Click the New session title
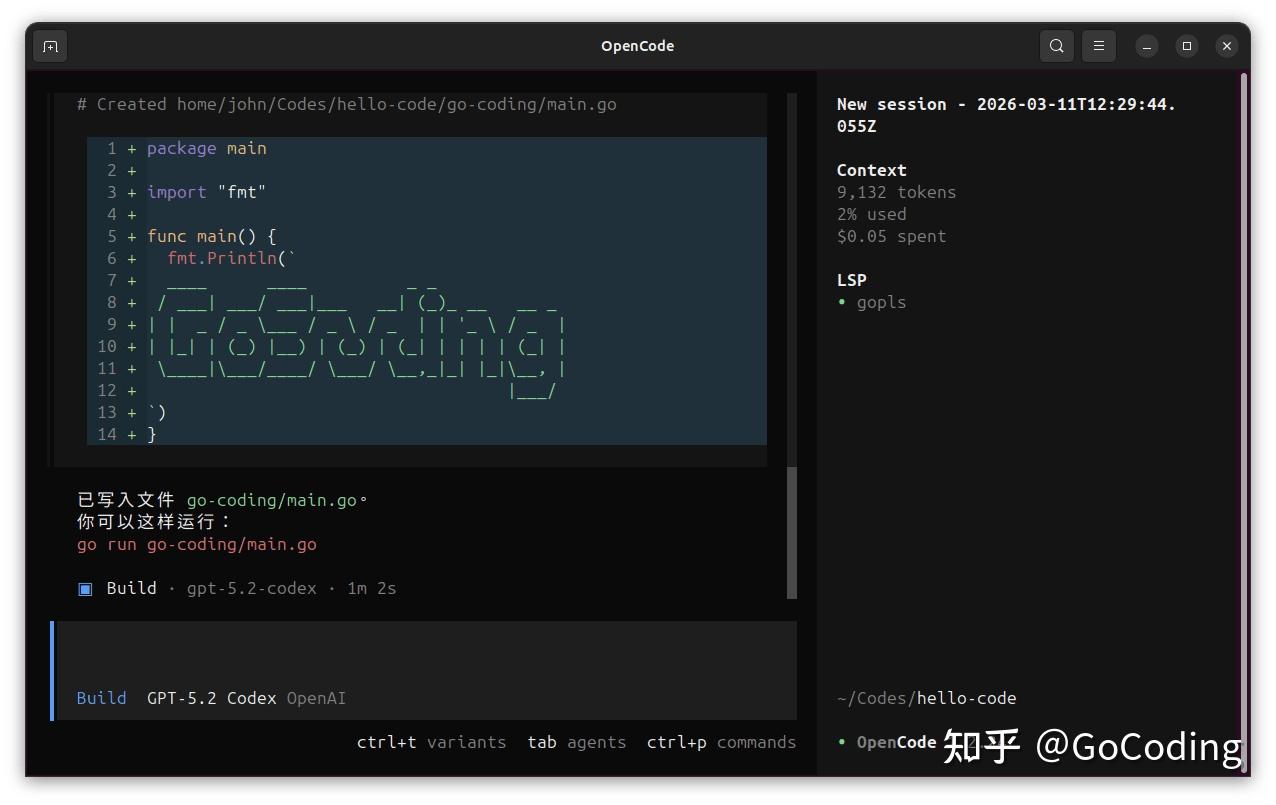The image size is (1276, 805). tap(1006, 115)
